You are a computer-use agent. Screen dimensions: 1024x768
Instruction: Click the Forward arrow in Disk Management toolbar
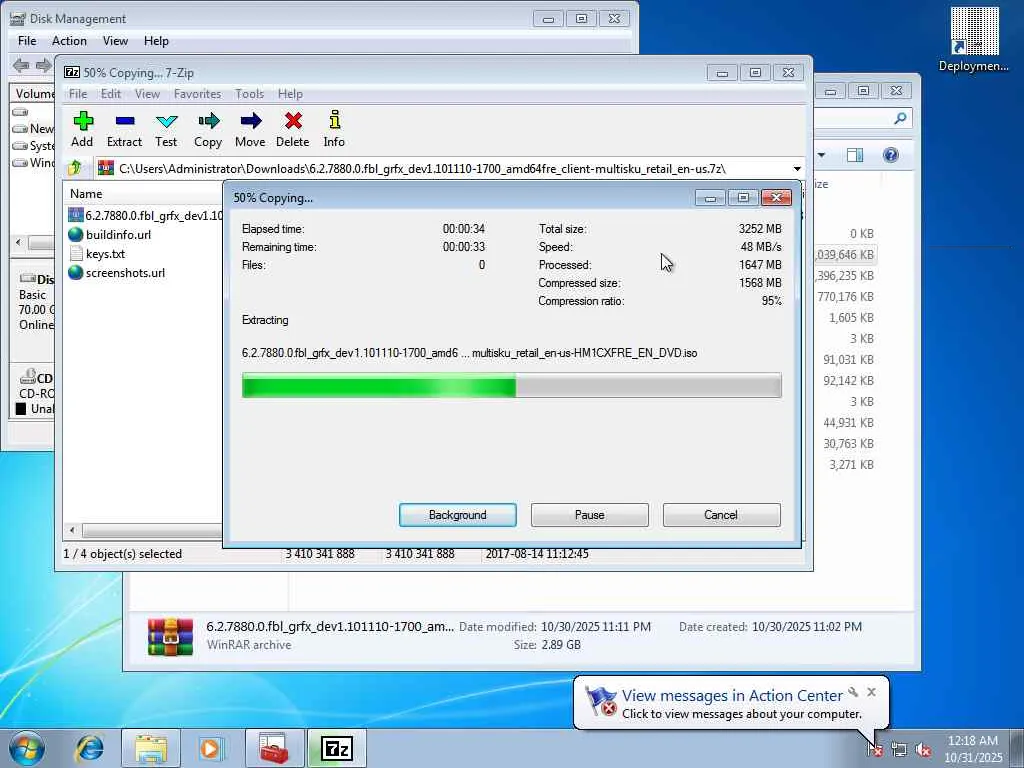(44, 65)
